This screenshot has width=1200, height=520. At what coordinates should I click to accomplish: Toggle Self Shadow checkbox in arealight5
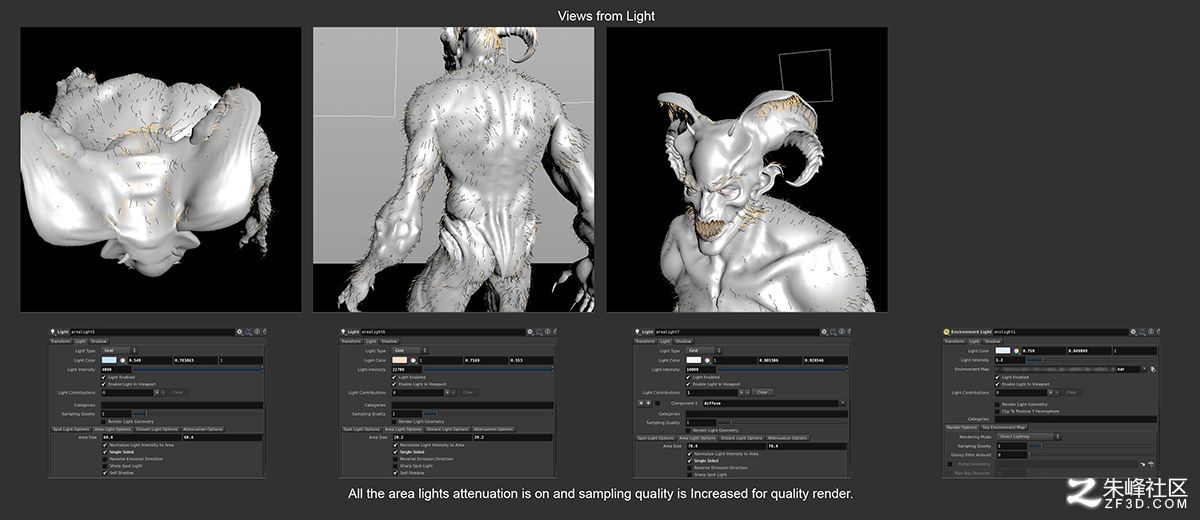click(105, 473)
